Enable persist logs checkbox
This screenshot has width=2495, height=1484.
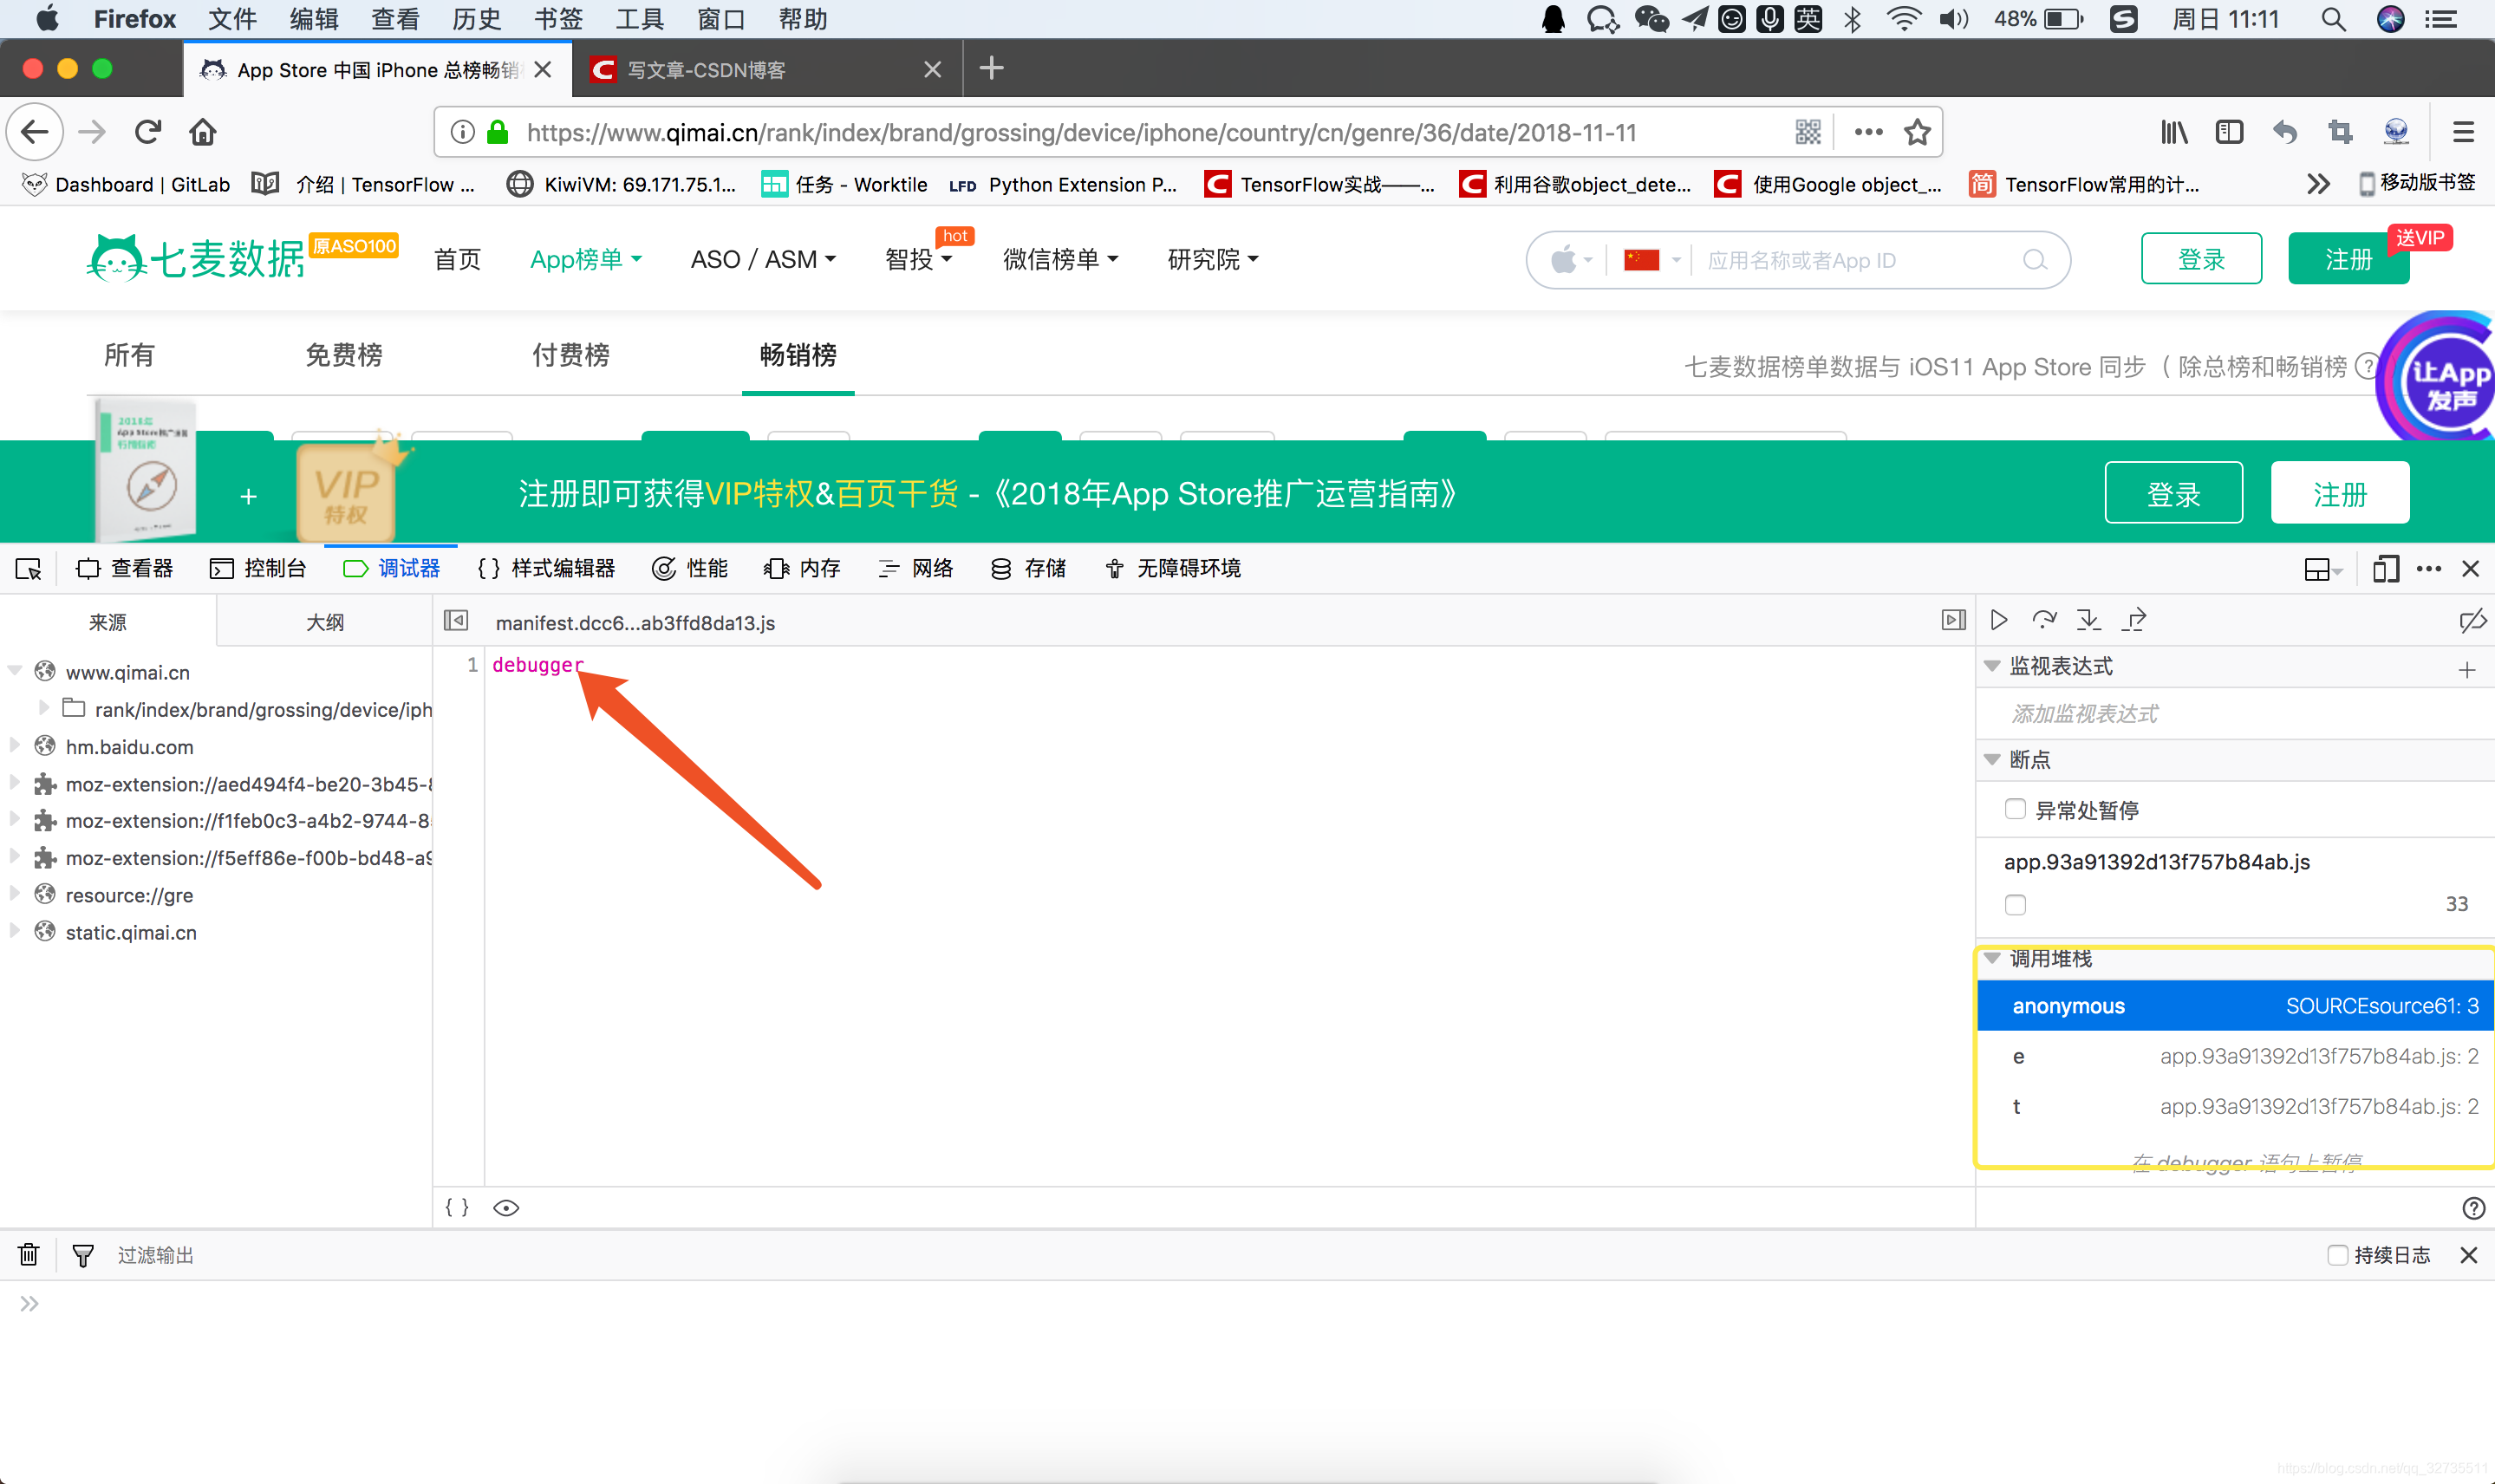[2337, 1255]
